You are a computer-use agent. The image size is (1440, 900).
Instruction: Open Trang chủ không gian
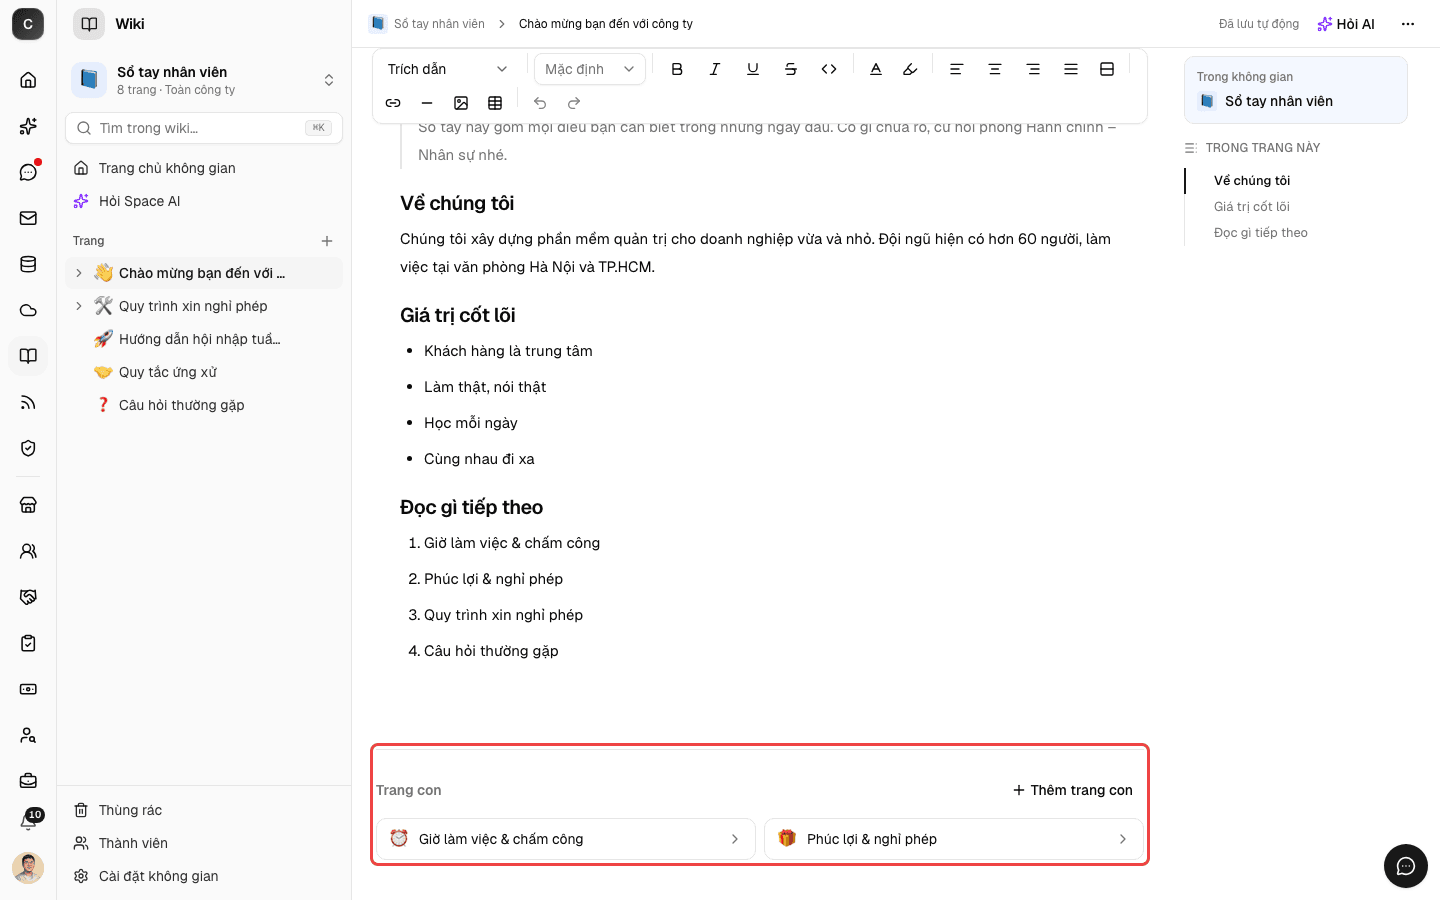tap(204, 168)
